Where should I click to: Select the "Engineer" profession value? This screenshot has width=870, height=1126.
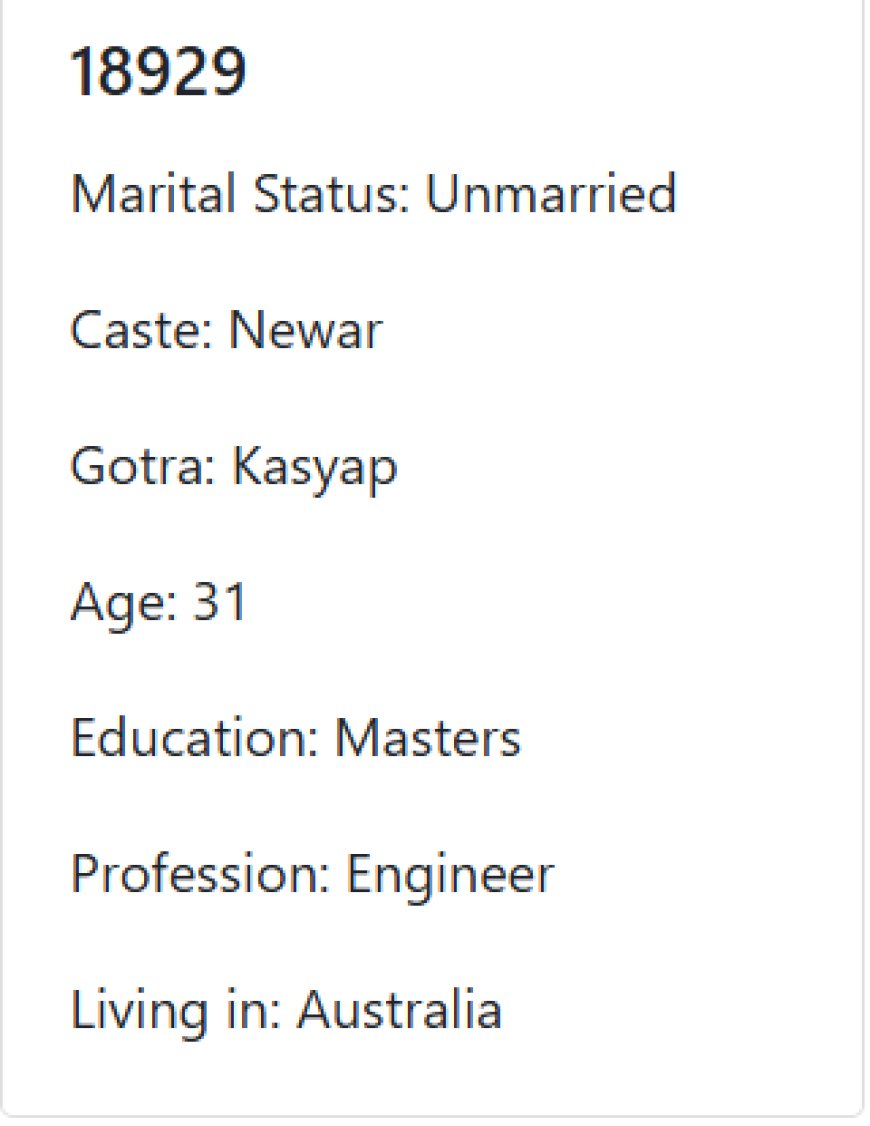point(450,877)
